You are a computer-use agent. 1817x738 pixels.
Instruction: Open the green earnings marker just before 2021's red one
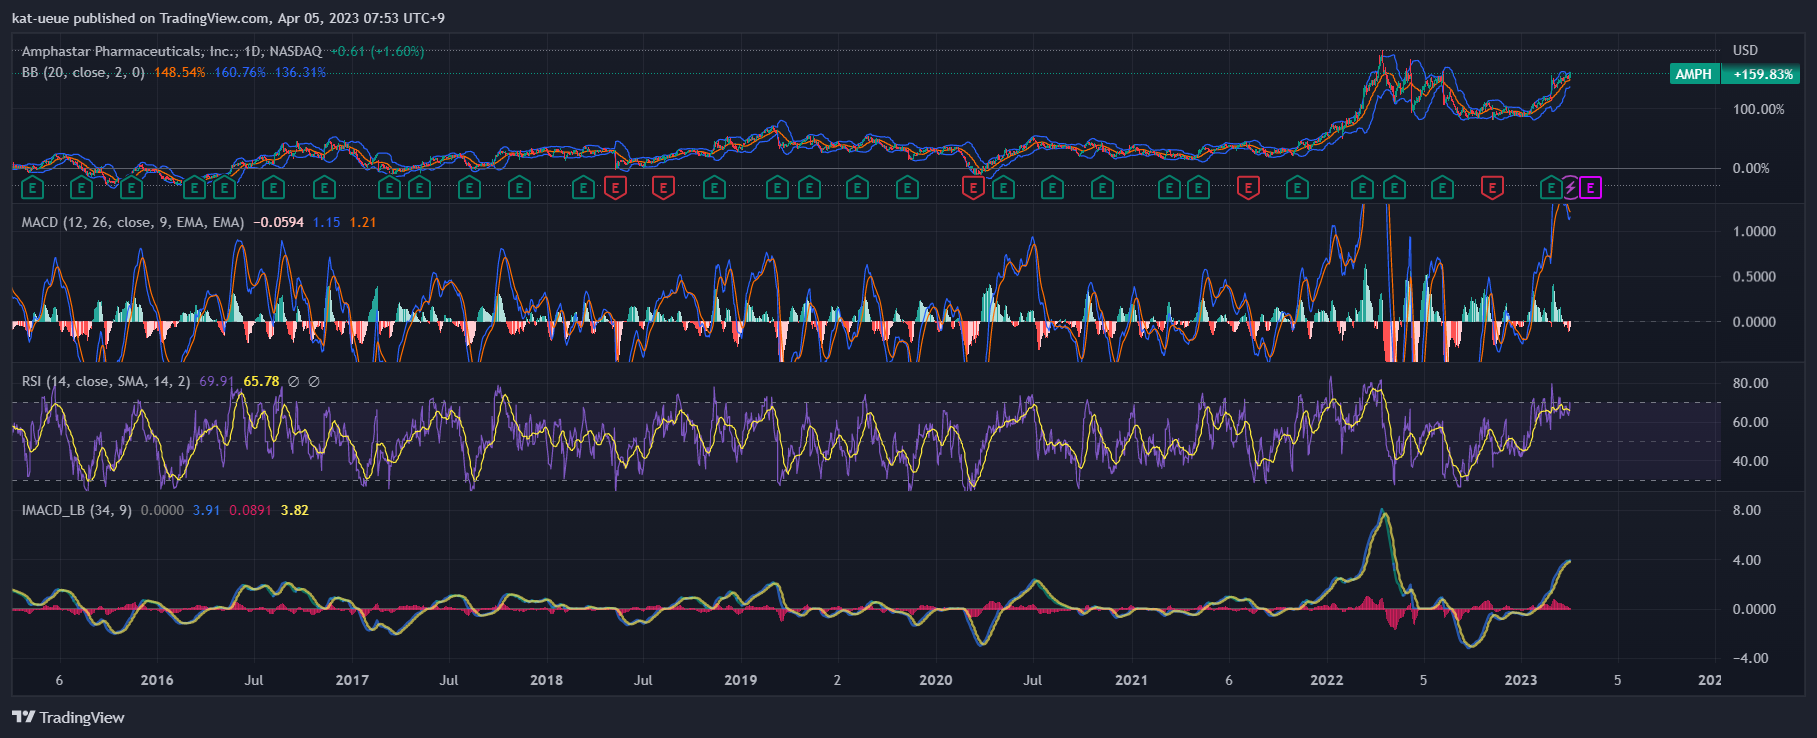[x=1198, y=187]
